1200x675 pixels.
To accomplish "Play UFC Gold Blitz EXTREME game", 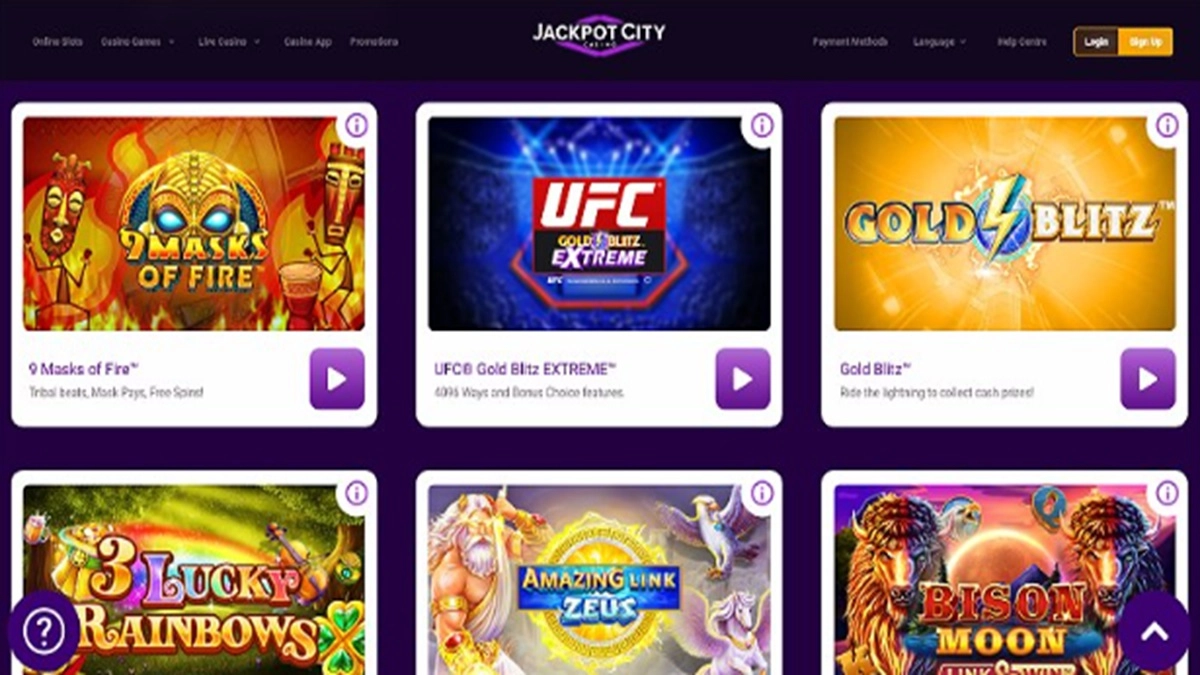I will click(x=743, y=379).
